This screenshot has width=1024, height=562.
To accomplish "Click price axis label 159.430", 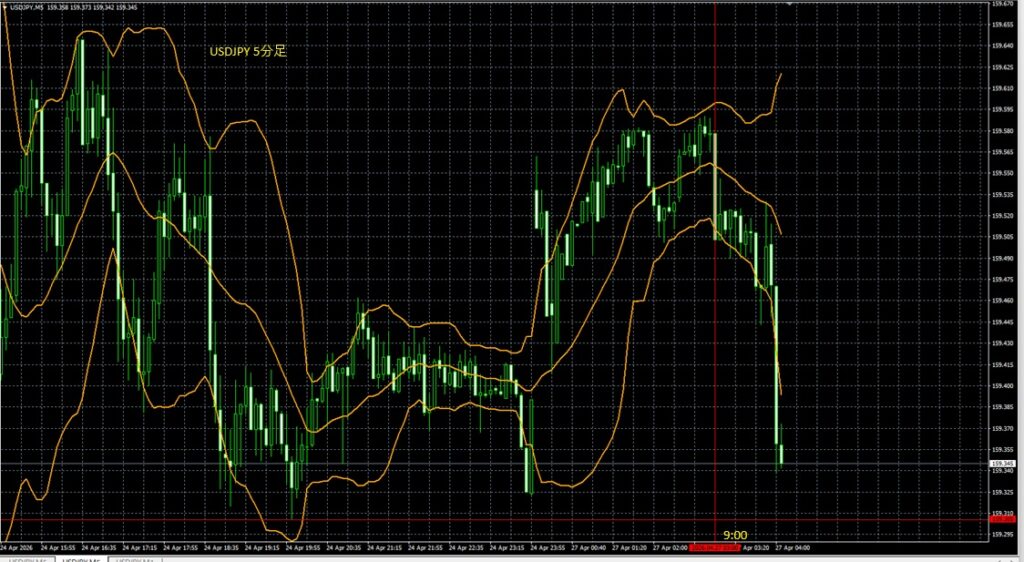I will coord(1002,343).
